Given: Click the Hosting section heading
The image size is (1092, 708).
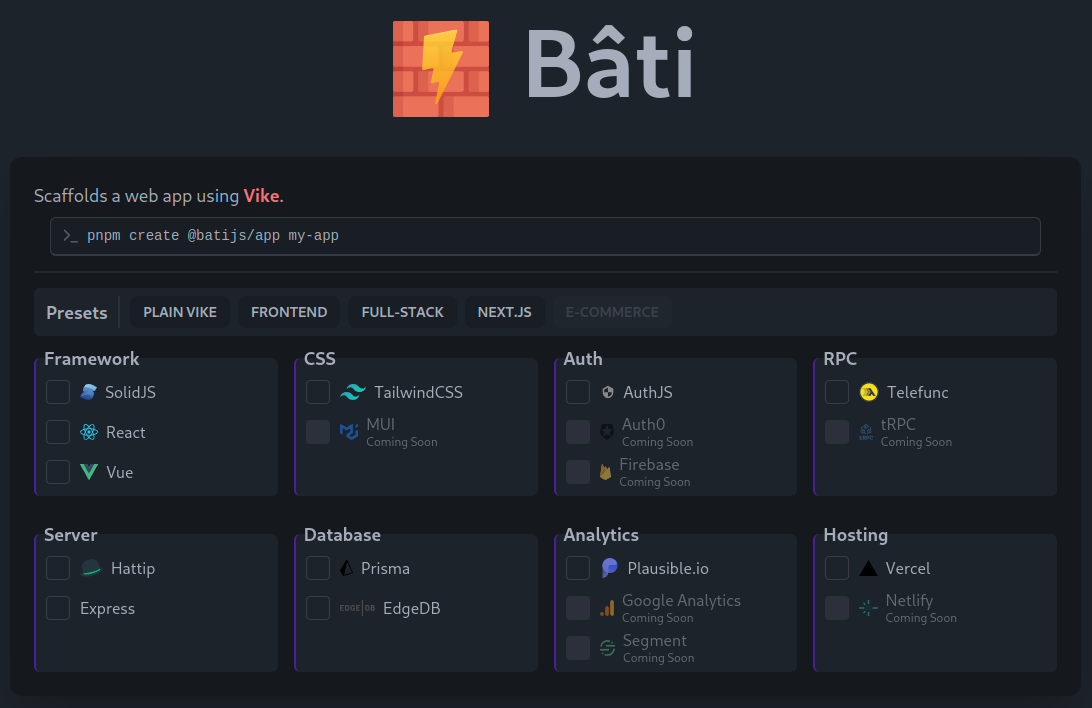Looking at the screenshot, I should pyautogui.click(x=856, y=535).
